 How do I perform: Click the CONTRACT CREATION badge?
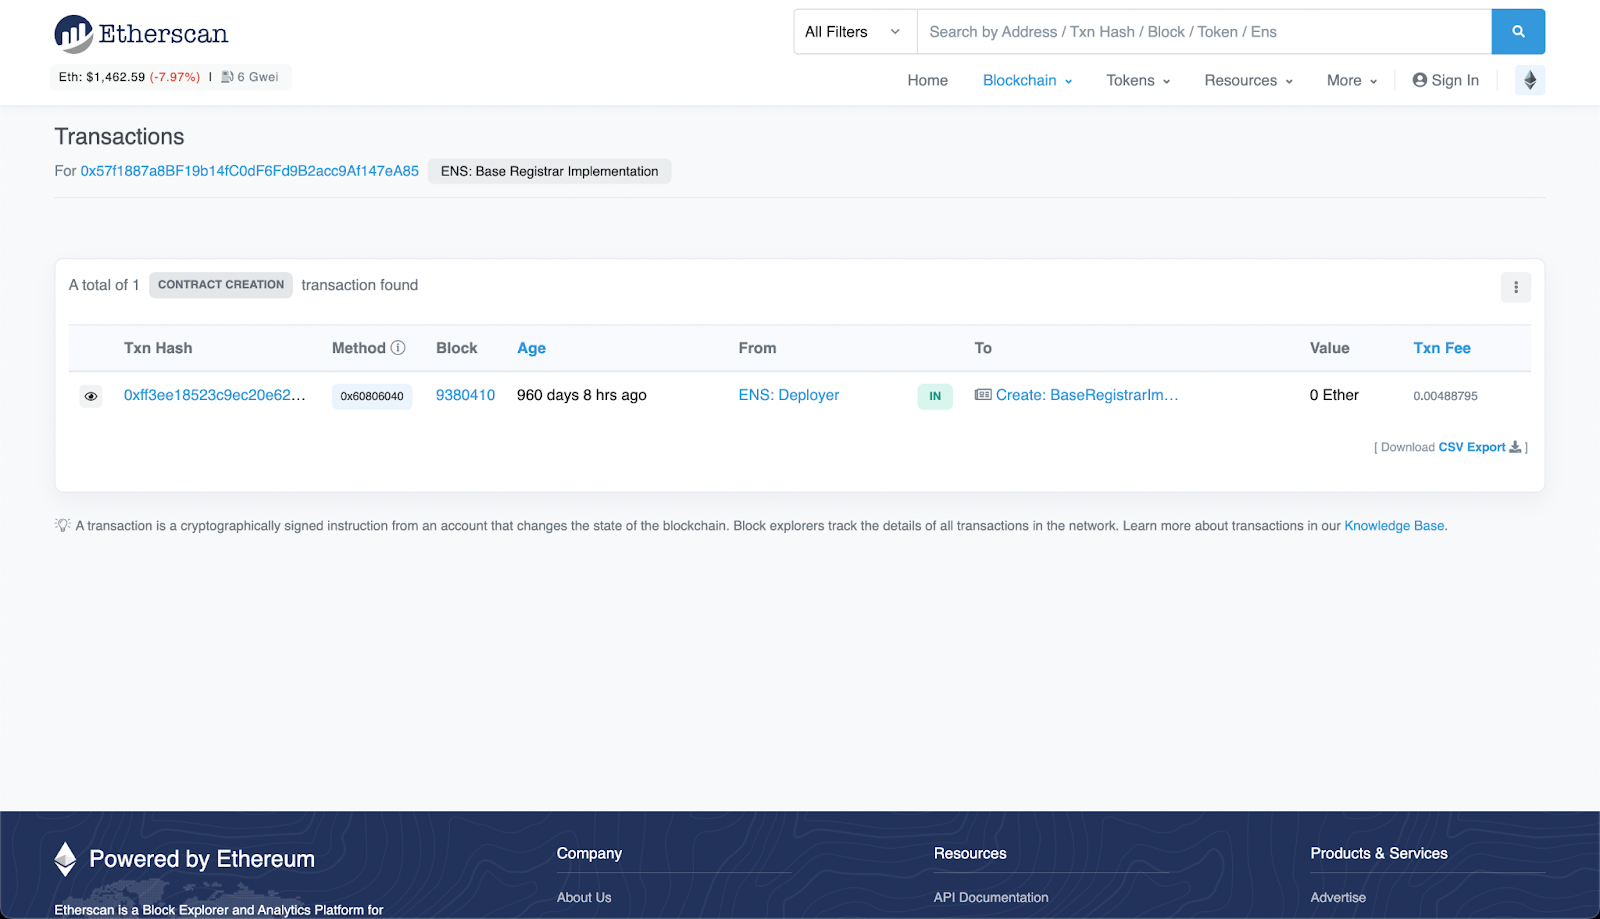click(221, 285)
